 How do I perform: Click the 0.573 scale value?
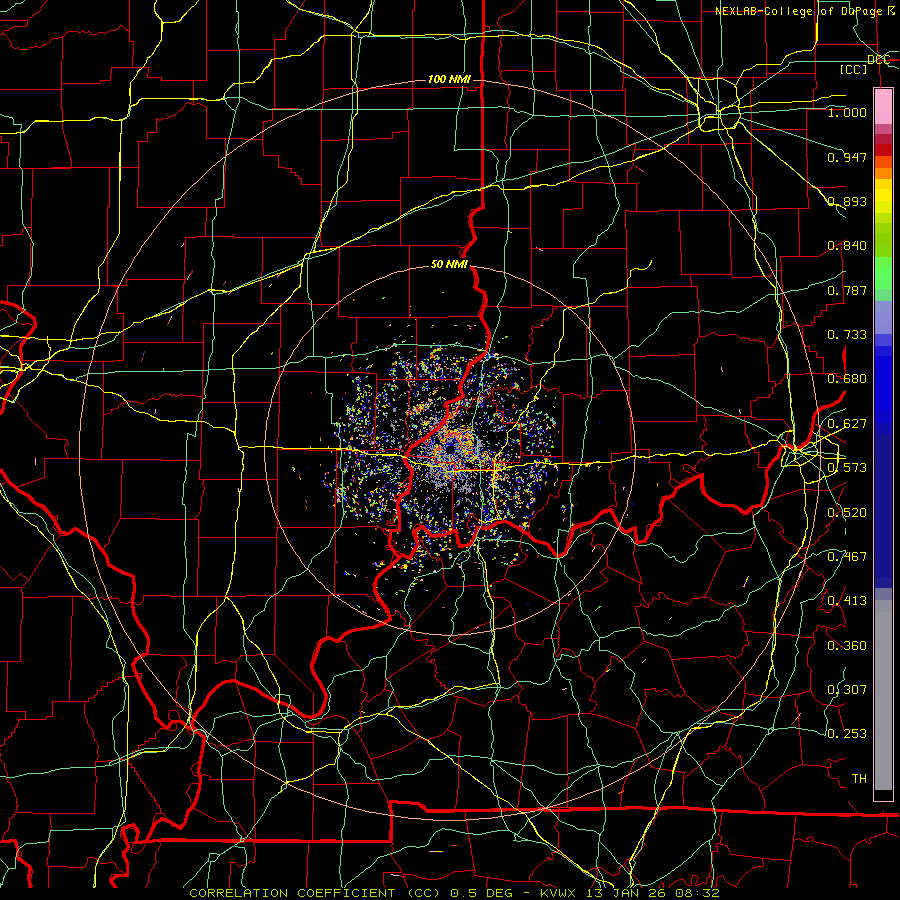pyautogui.click(x=847, y=468)
